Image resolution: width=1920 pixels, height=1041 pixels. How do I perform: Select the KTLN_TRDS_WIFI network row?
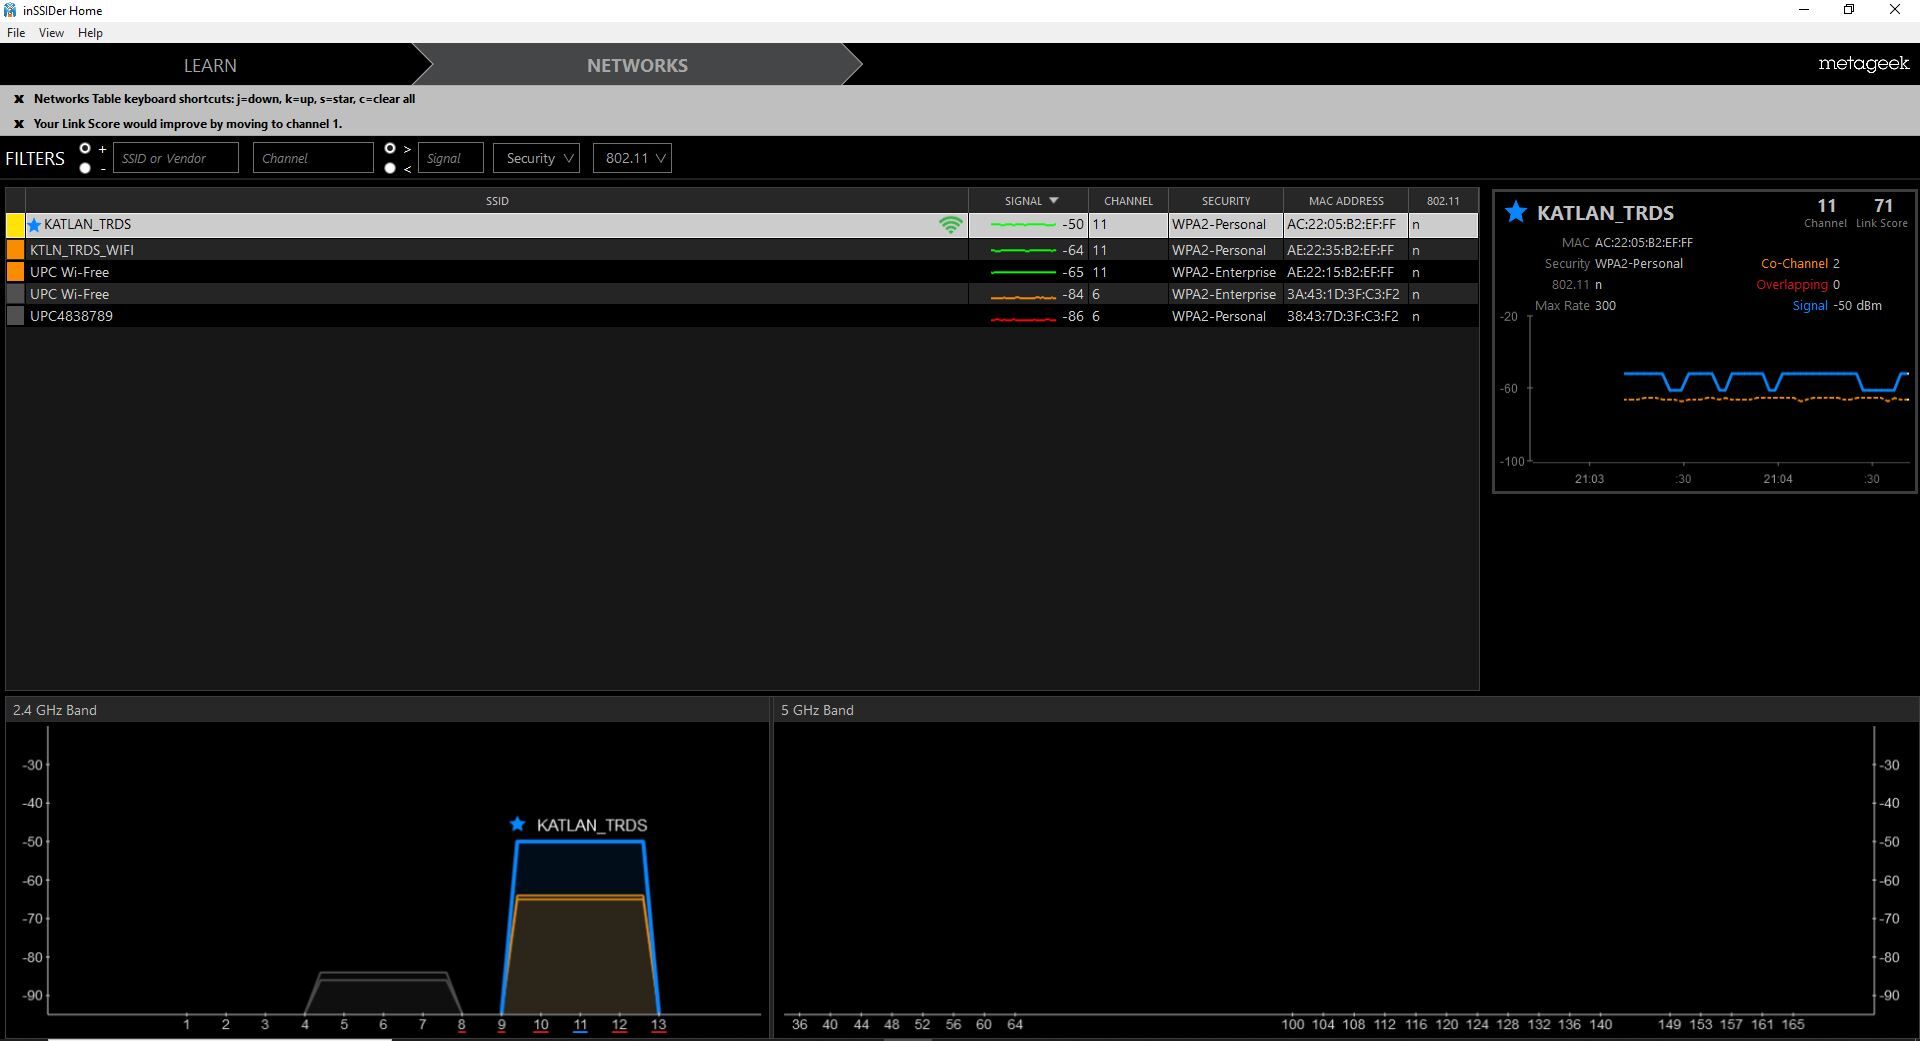(742, 250)
